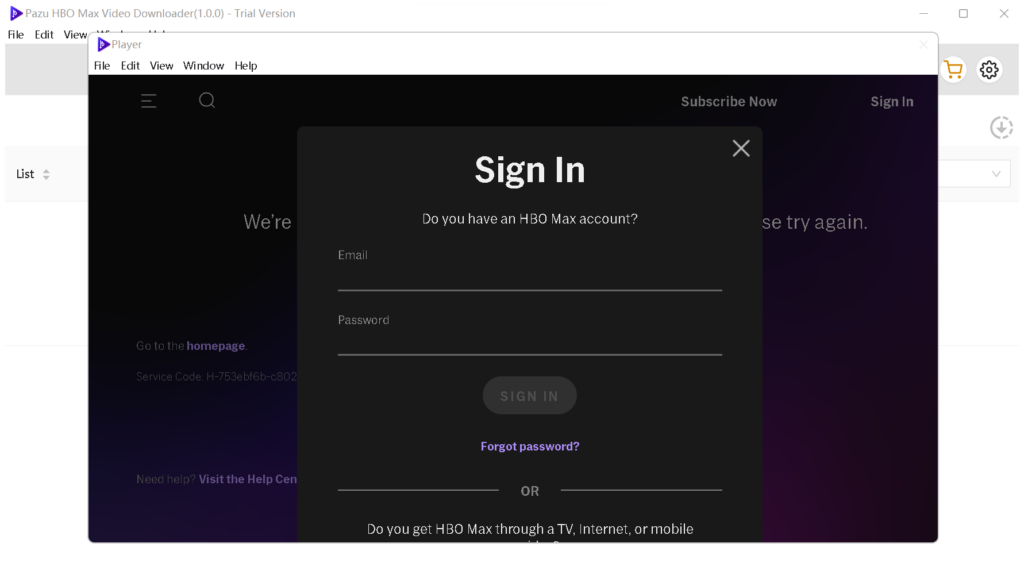Open the settings gear icon
Screen dimensions: 1024x574
[x=989, y=70]
